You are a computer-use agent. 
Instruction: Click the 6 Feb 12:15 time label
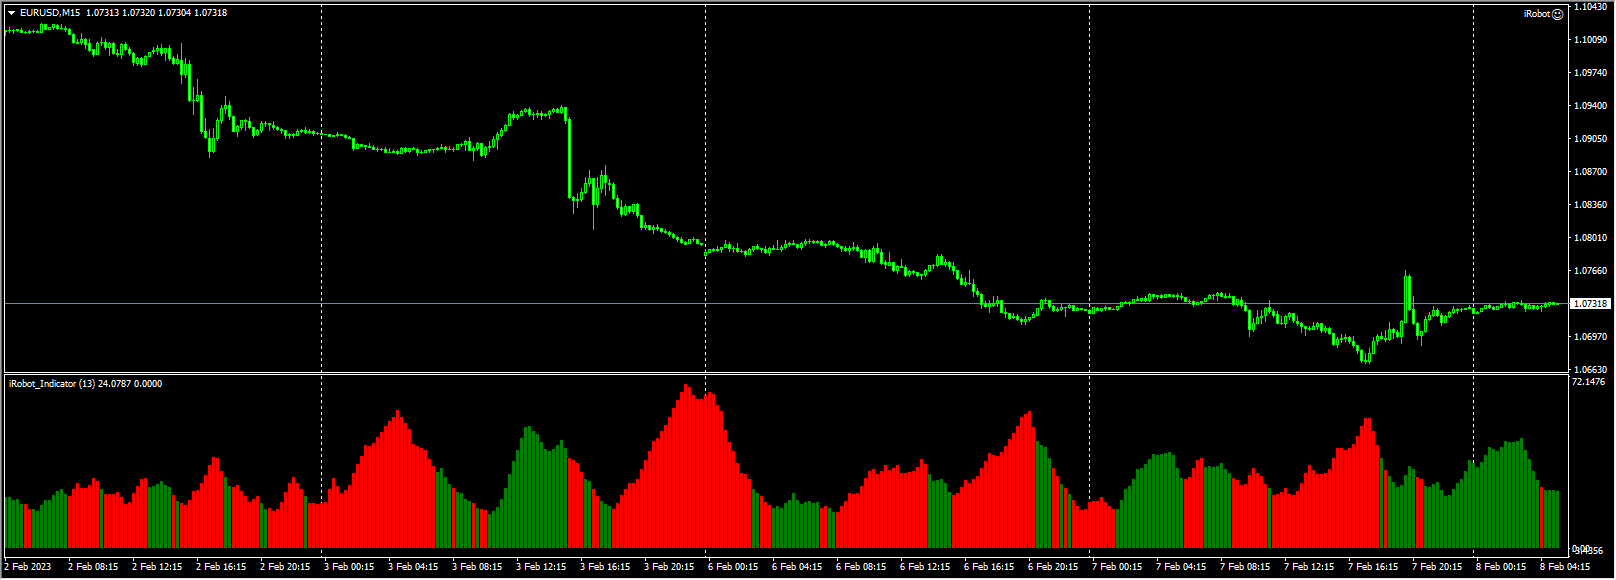pos(925,567)
